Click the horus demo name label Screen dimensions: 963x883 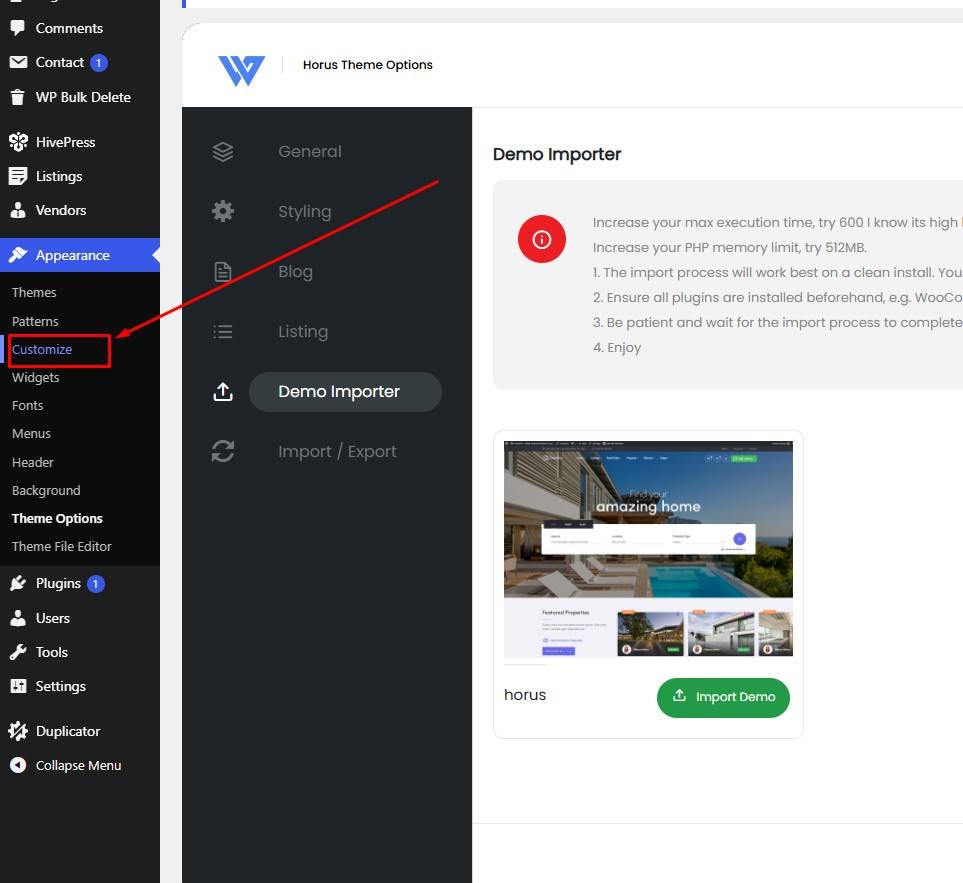click(524, 694)
